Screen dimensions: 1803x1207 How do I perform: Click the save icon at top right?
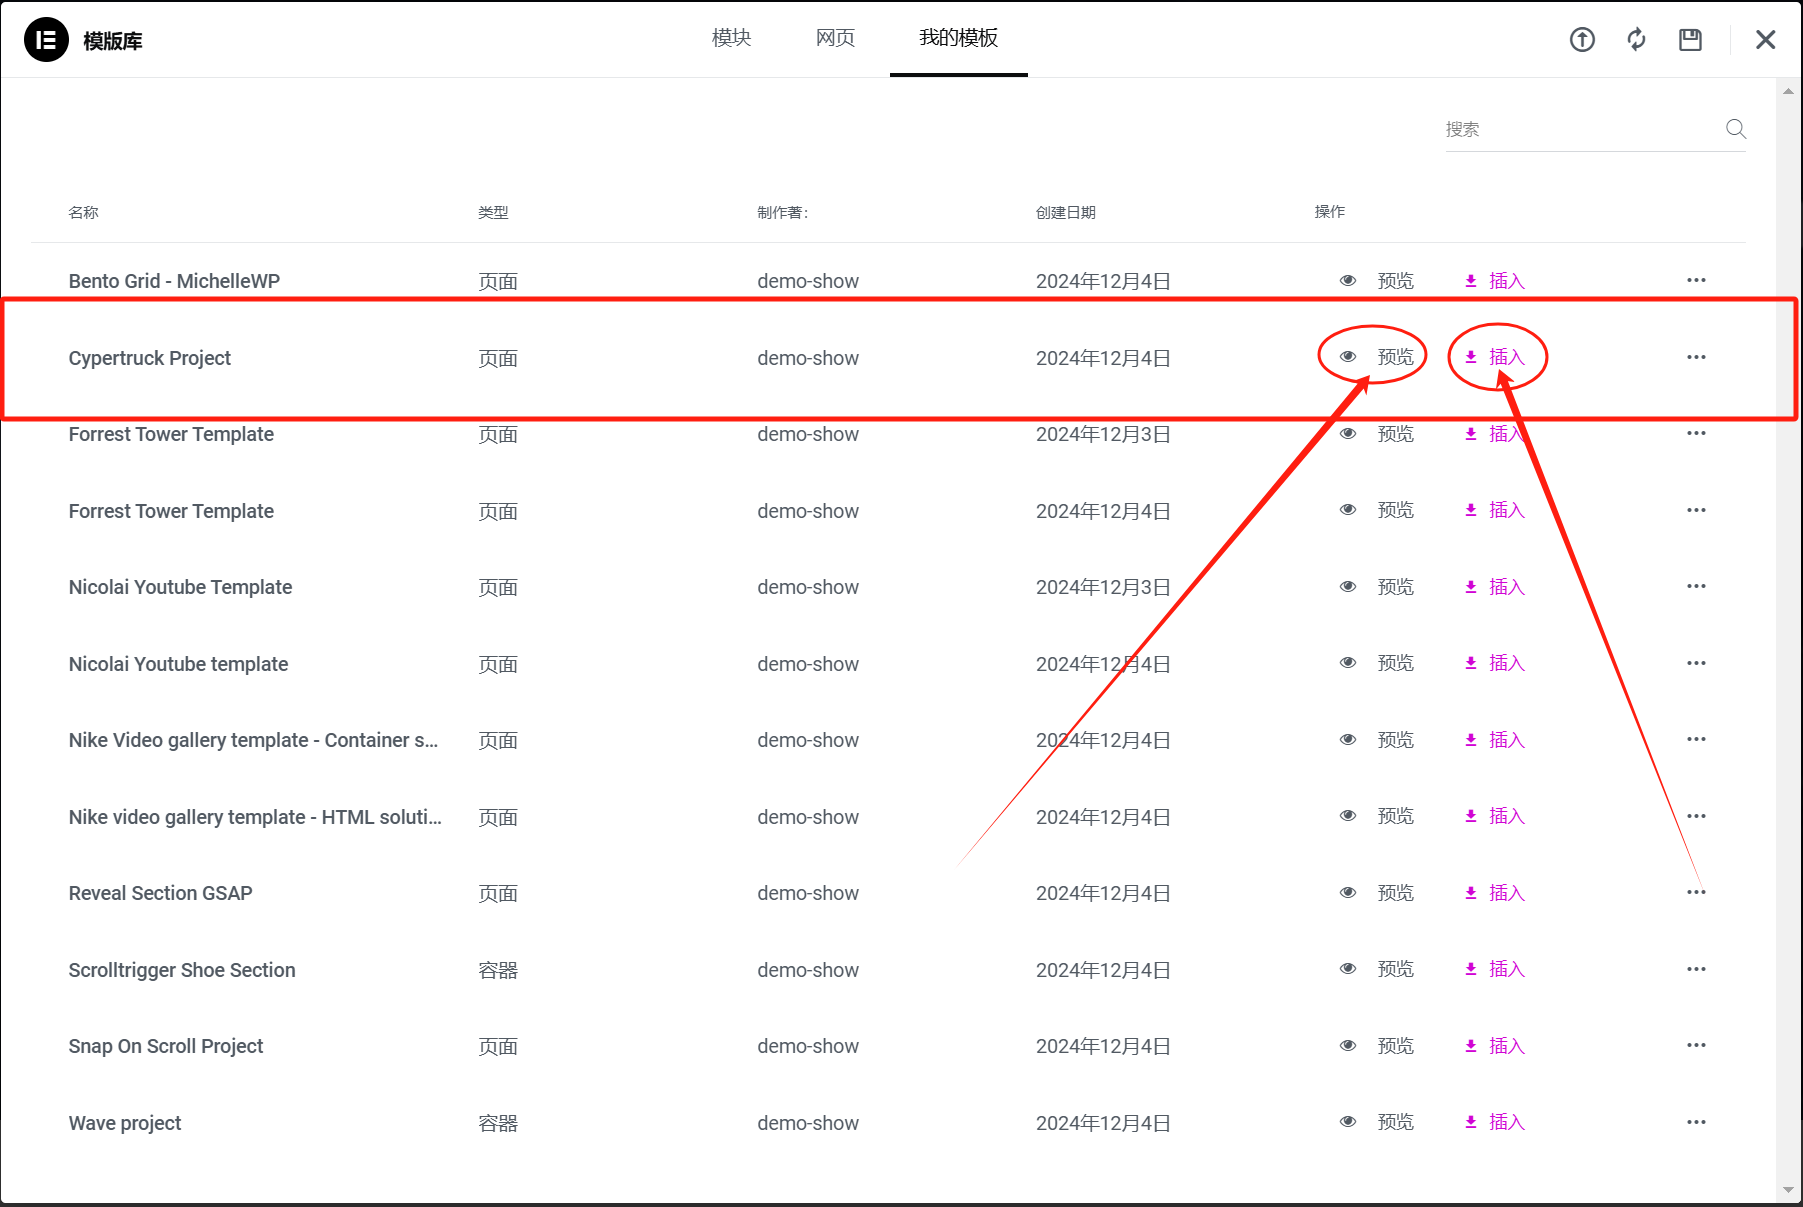click(x=1690, y=39)
